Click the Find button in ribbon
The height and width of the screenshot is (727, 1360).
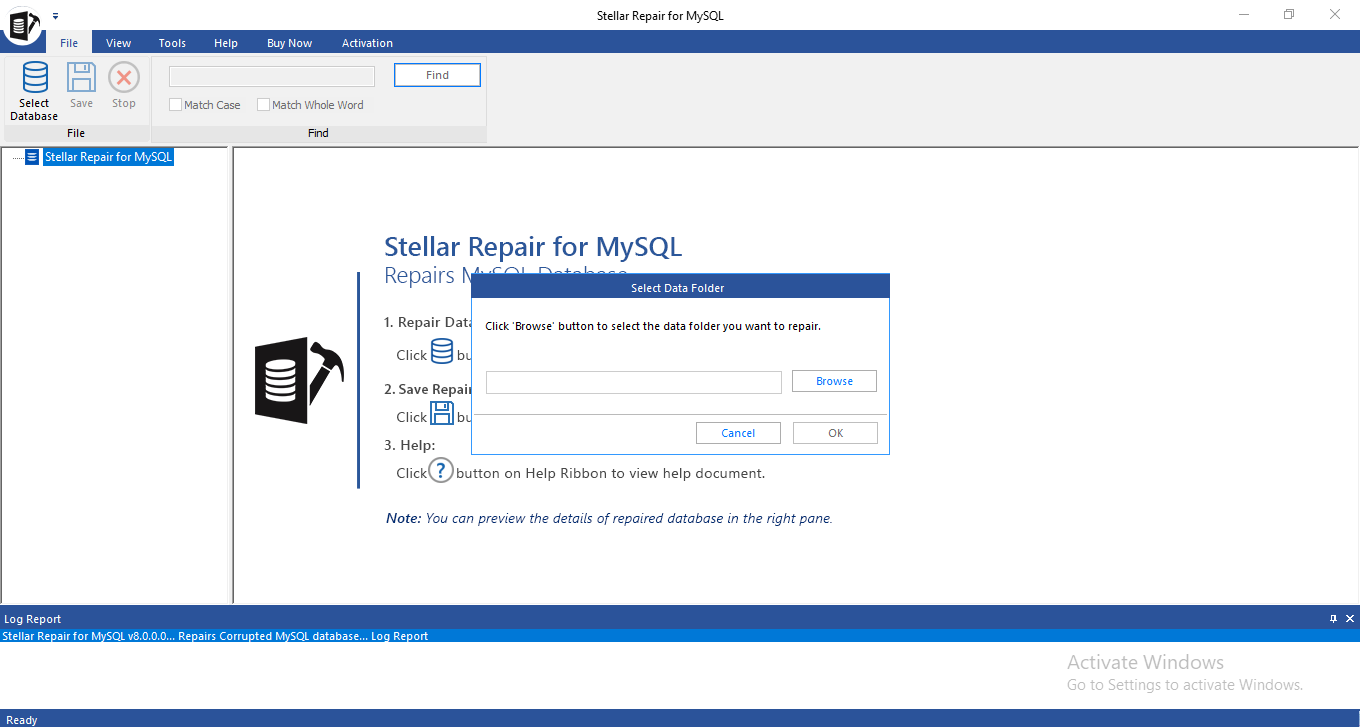click(437, 75)
